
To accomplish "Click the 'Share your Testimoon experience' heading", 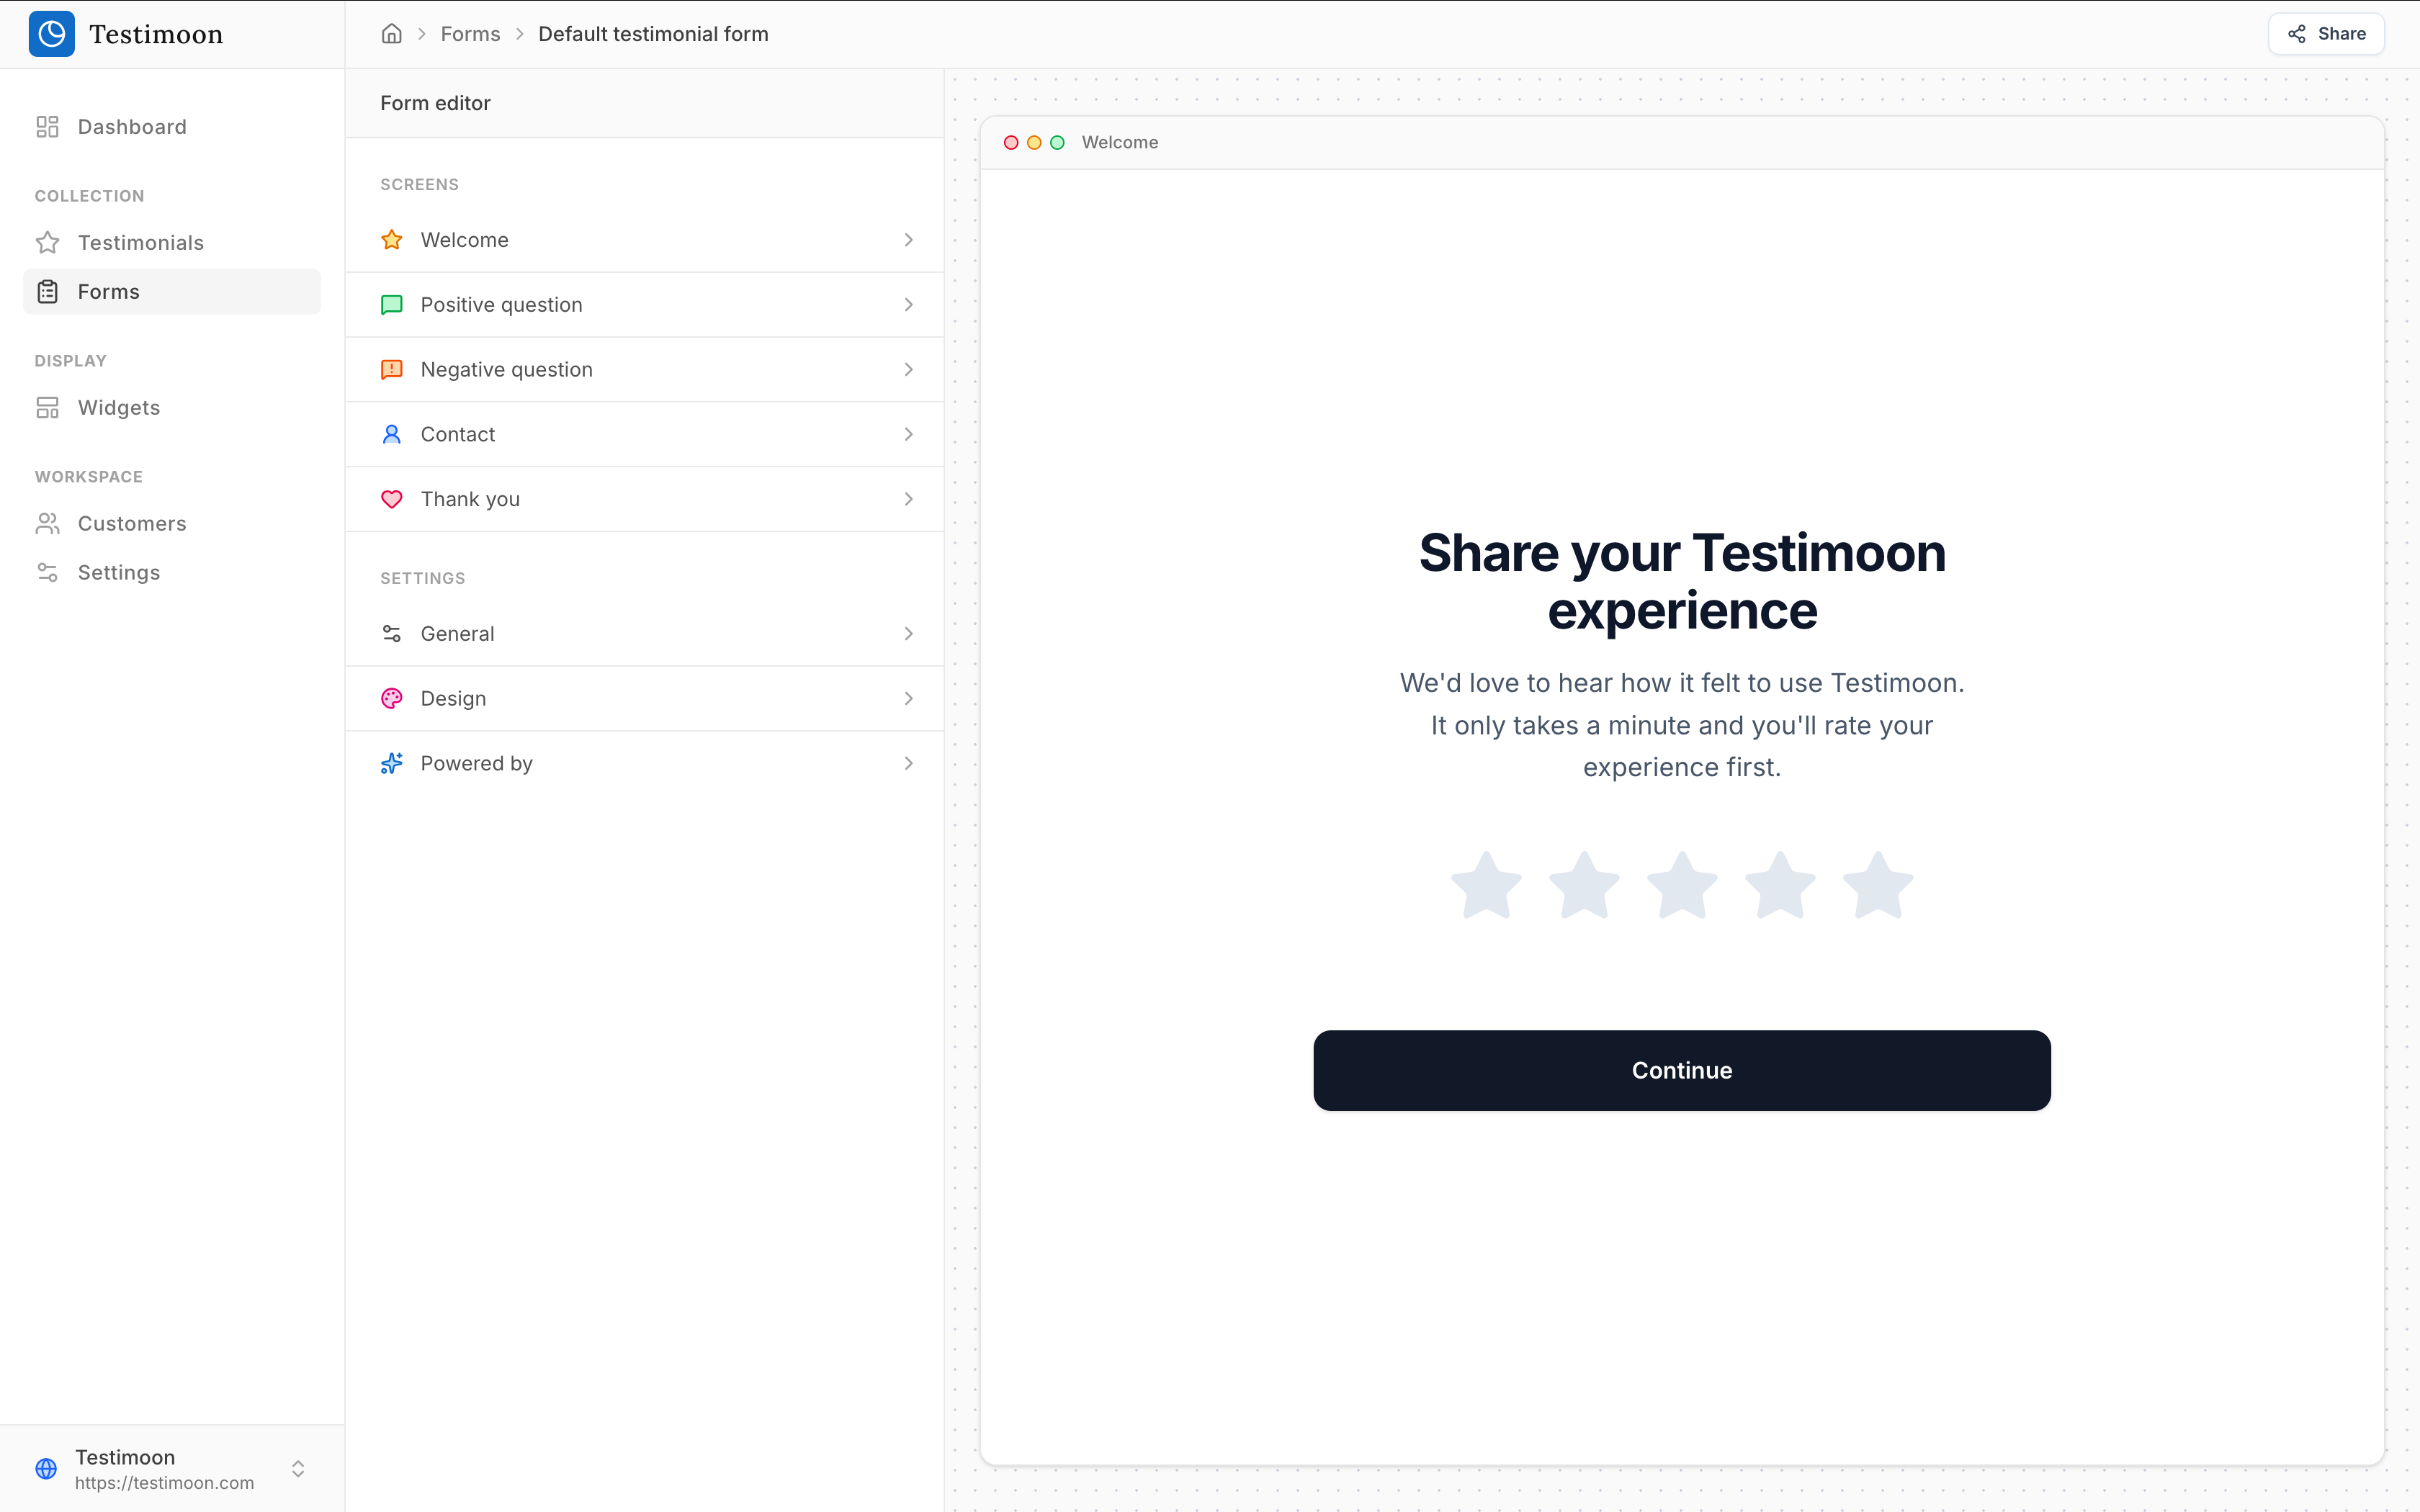I will pos(1682,582).
